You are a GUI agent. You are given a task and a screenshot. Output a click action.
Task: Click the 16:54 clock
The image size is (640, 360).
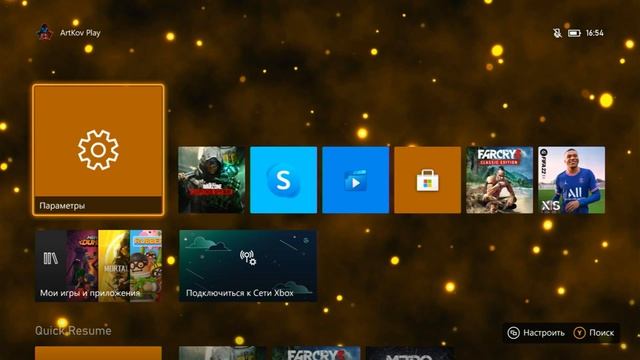coord(595,33)
